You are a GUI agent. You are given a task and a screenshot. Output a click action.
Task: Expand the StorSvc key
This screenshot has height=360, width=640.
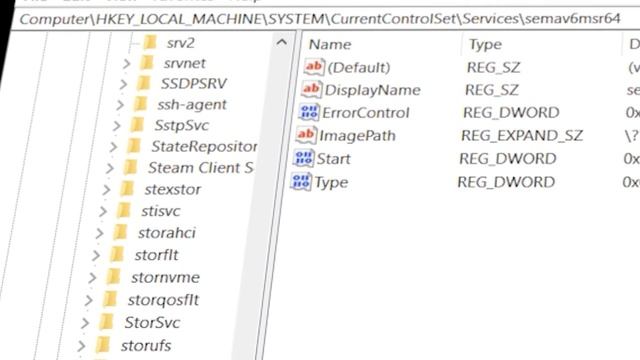click(85, 323)
